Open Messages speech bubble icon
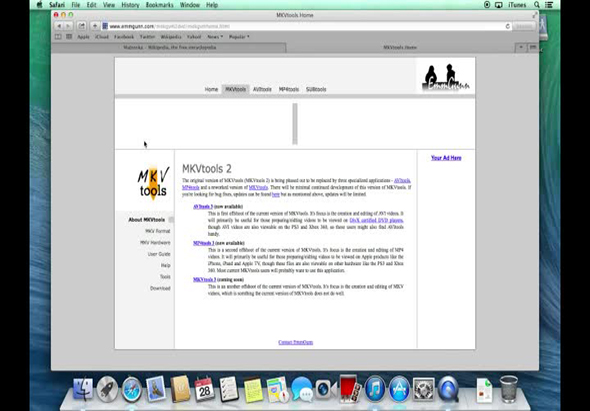 pos(302,389)
